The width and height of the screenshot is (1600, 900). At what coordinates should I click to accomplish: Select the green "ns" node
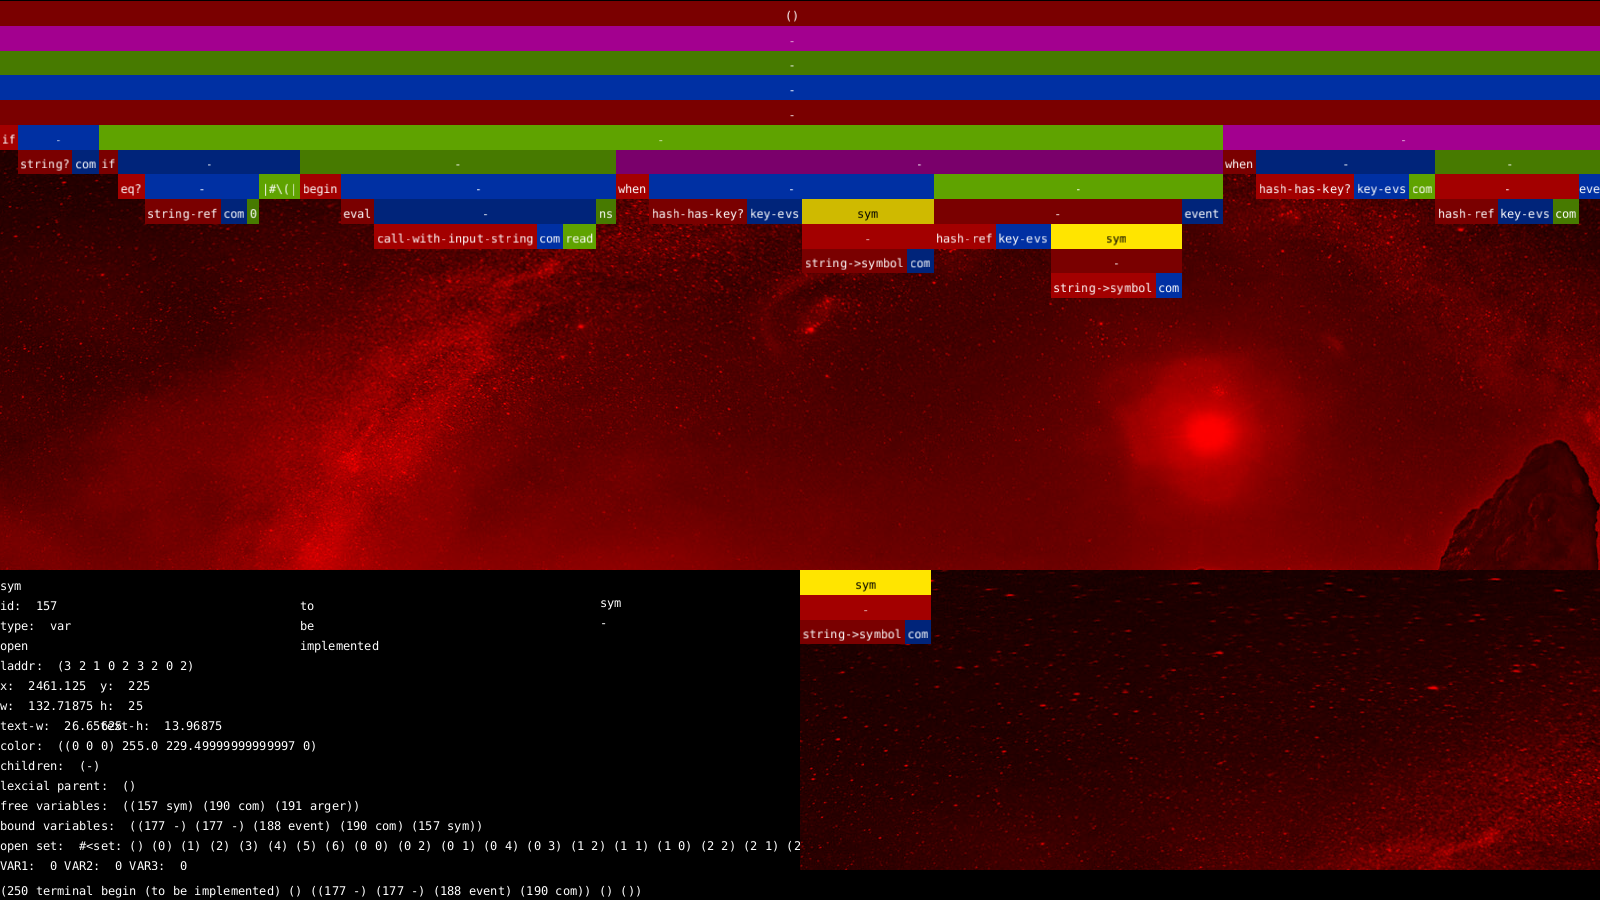[605, 214]
